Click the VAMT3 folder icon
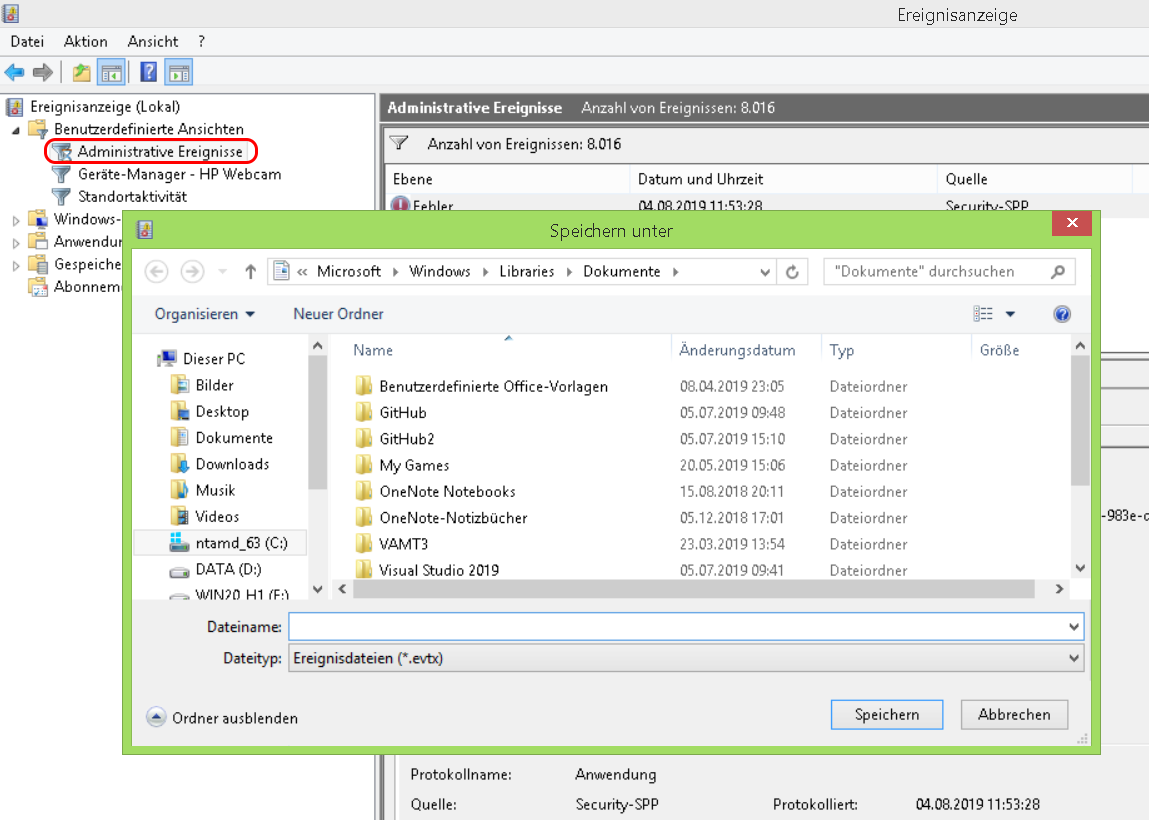1149x820 pixels. coord(363,544)
